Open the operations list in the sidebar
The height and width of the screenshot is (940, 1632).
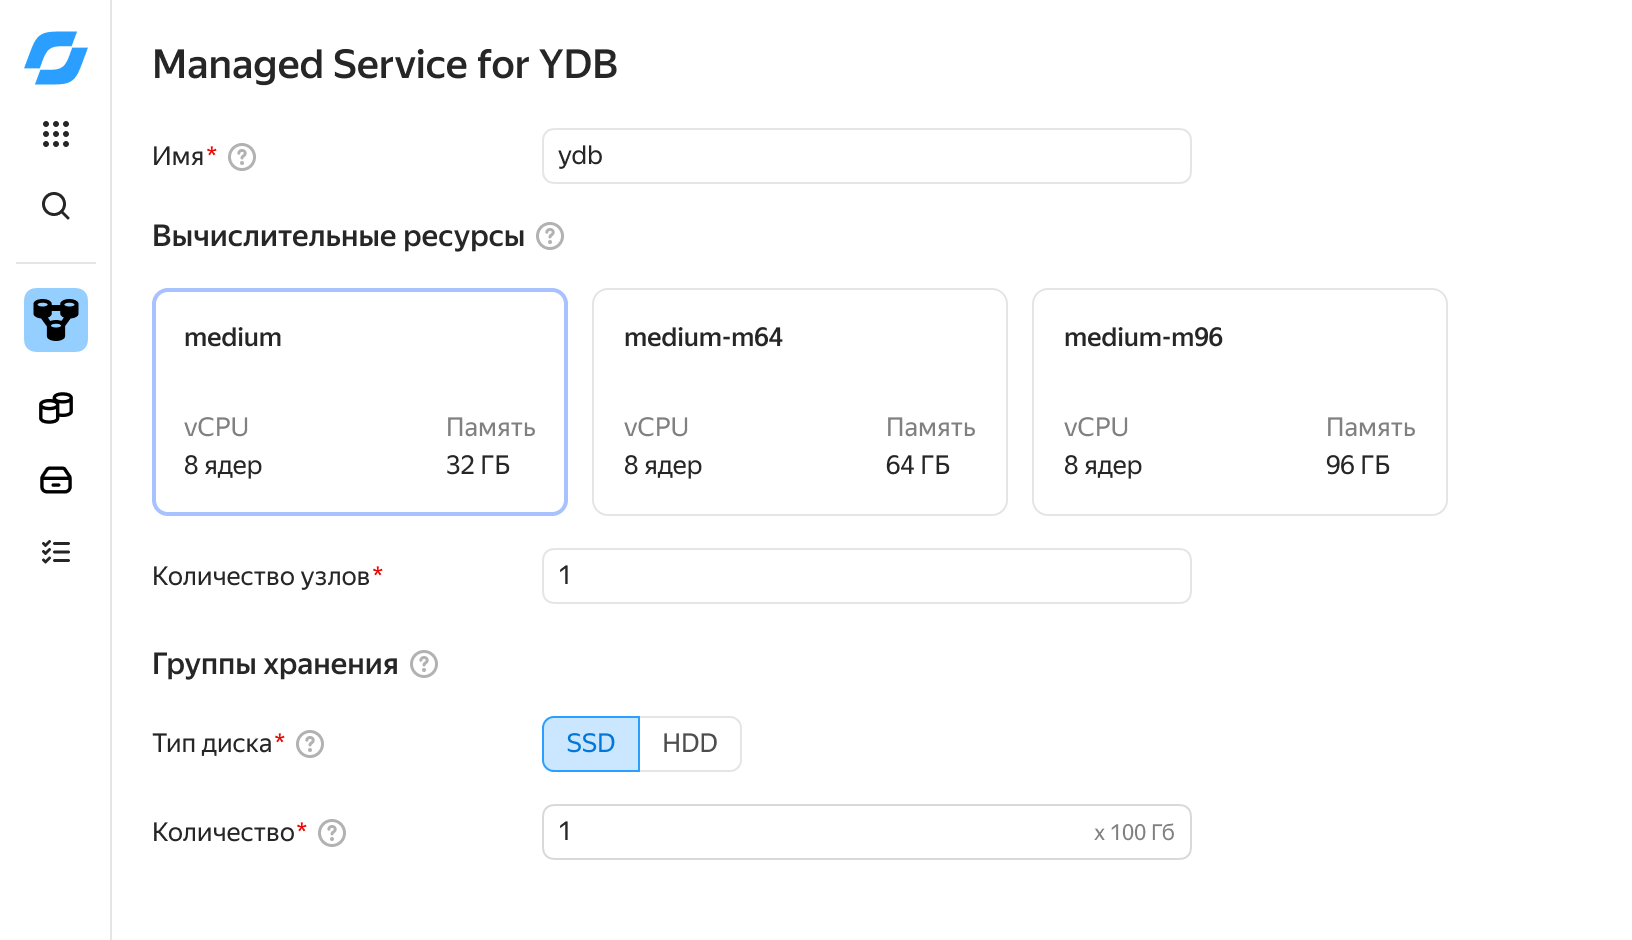(x=55, y=551)
